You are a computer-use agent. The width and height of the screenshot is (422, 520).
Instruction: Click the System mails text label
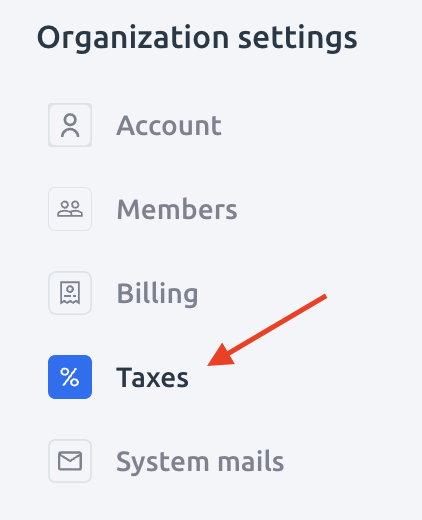(x=200, y=462)
